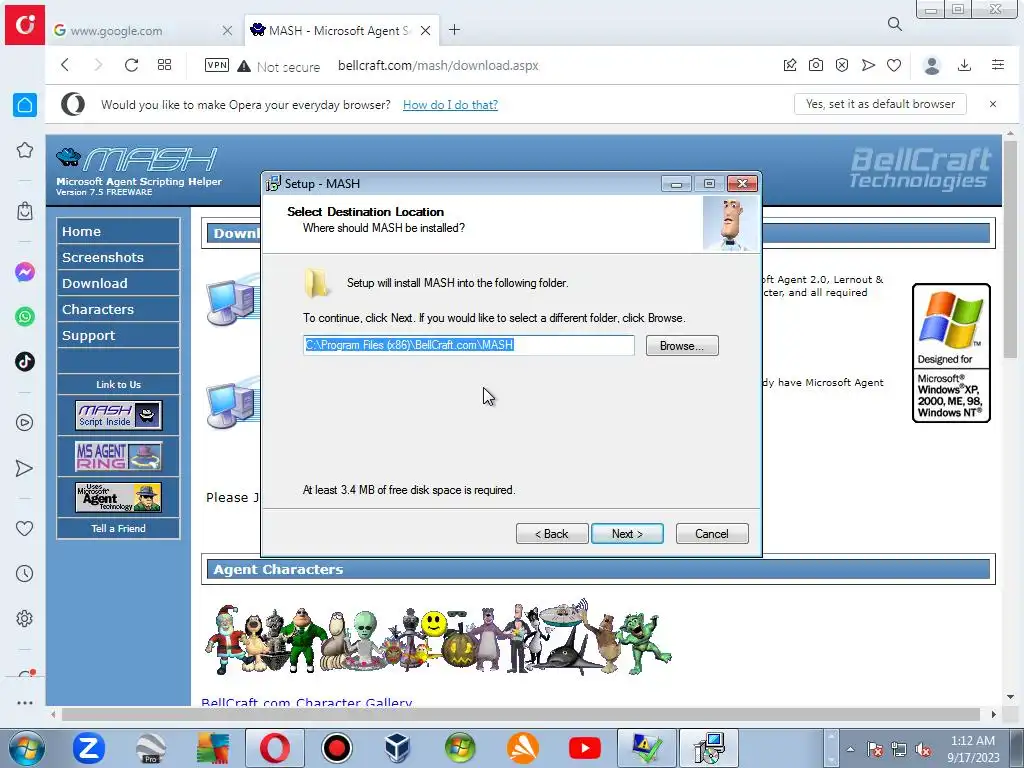Open a new tab with the plus button
The image size is (1024, 768).
(x=455, y=29)
